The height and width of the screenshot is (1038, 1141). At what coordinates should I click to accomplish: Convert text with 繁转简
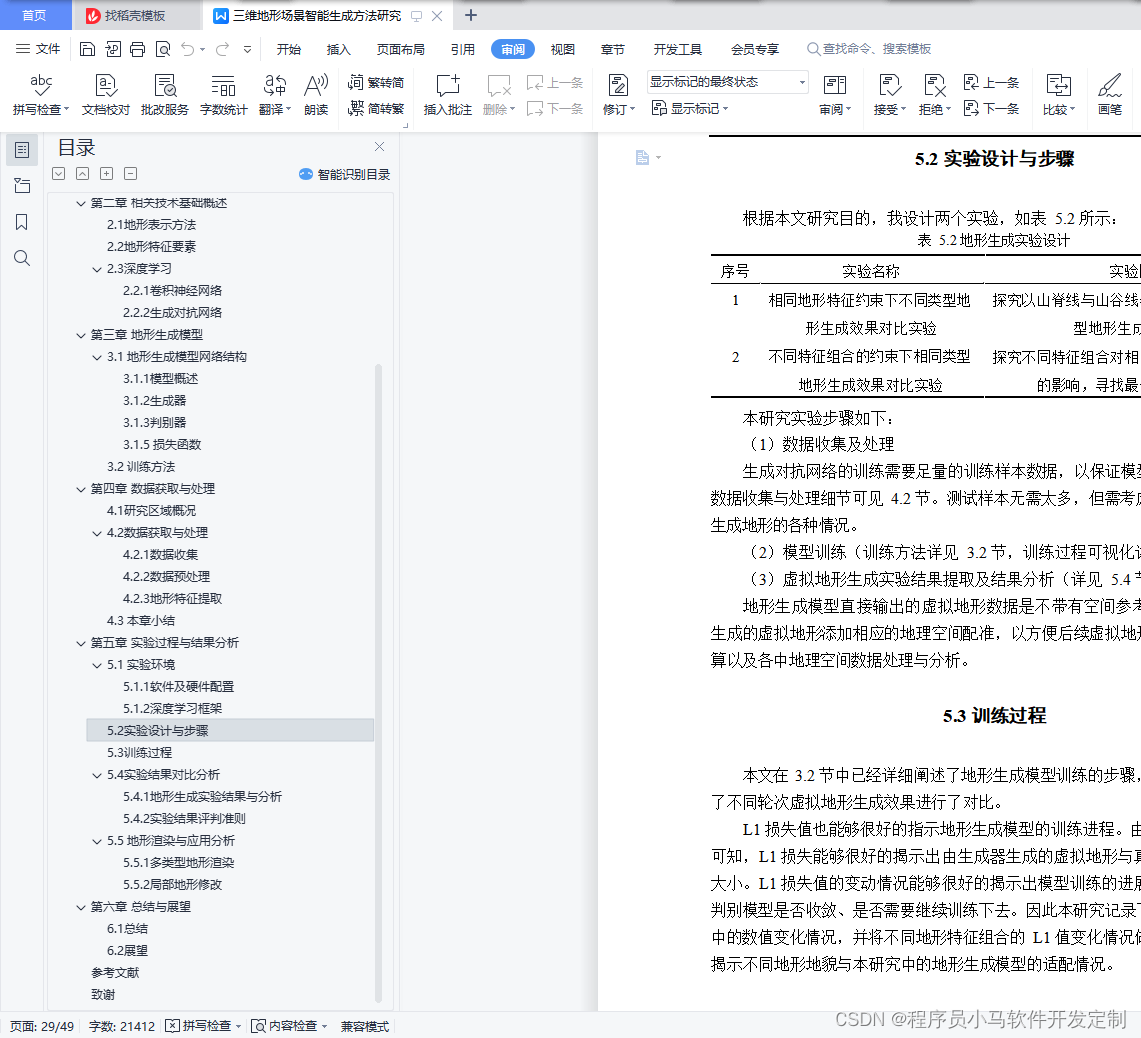pyautogui.click(x=376, y=82)
